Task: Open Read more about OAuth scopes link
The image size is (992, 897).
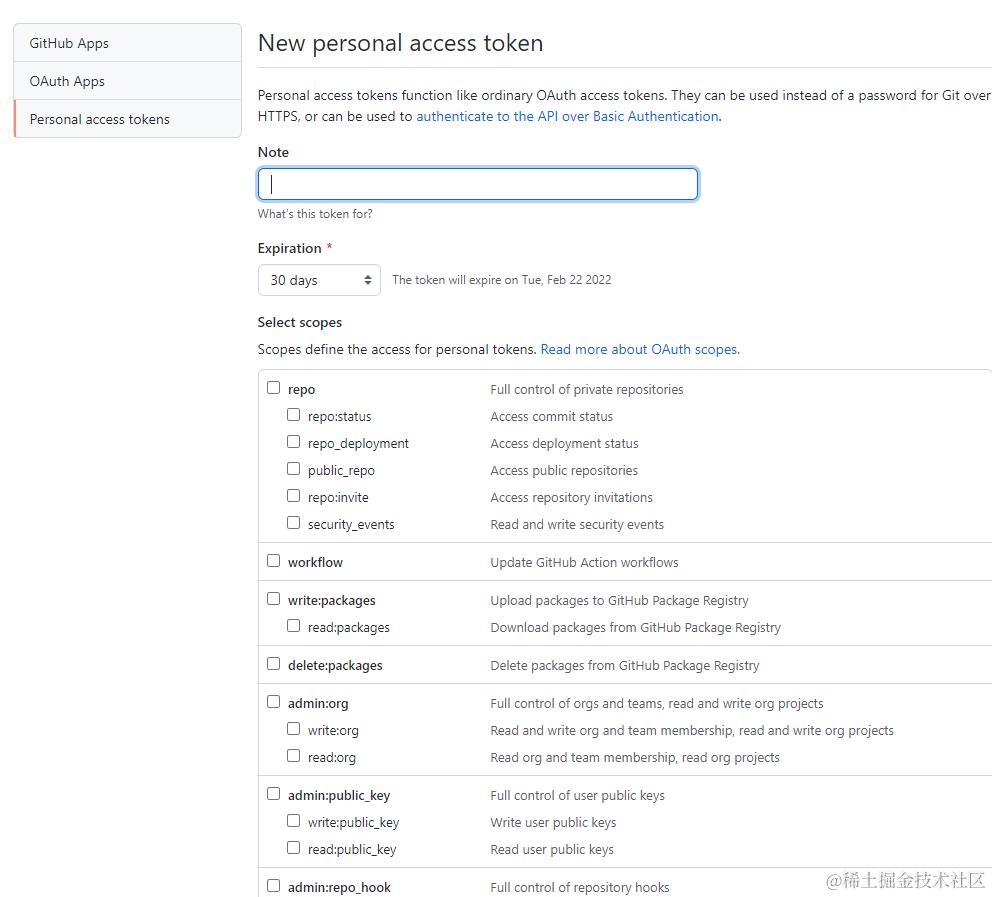Action: [640, 349]
